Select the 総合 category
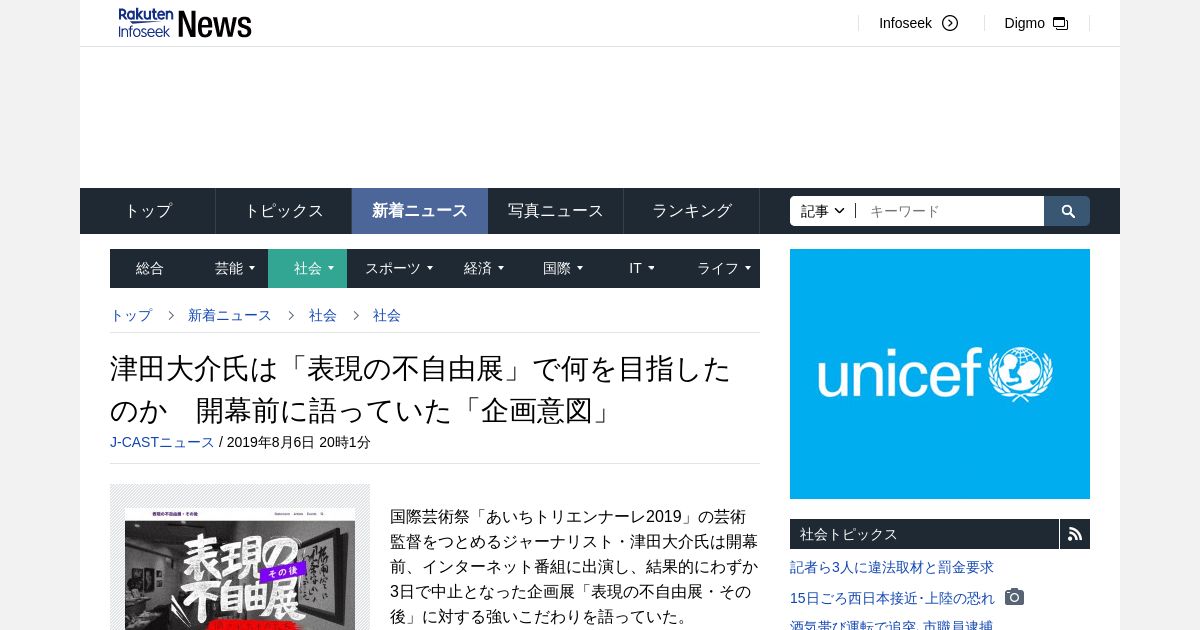 pyautogui.click(x=150, y=268)
